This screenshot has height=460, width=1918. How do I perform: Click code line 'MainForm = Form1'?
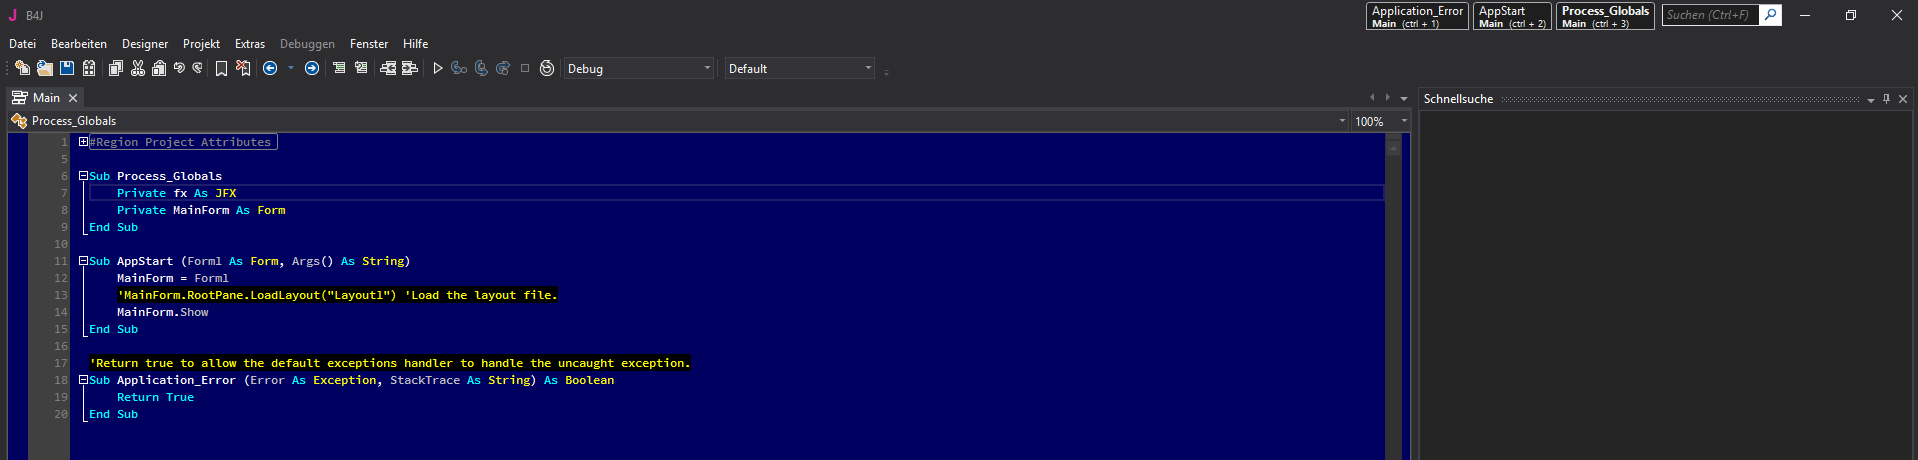click(173, 278)
